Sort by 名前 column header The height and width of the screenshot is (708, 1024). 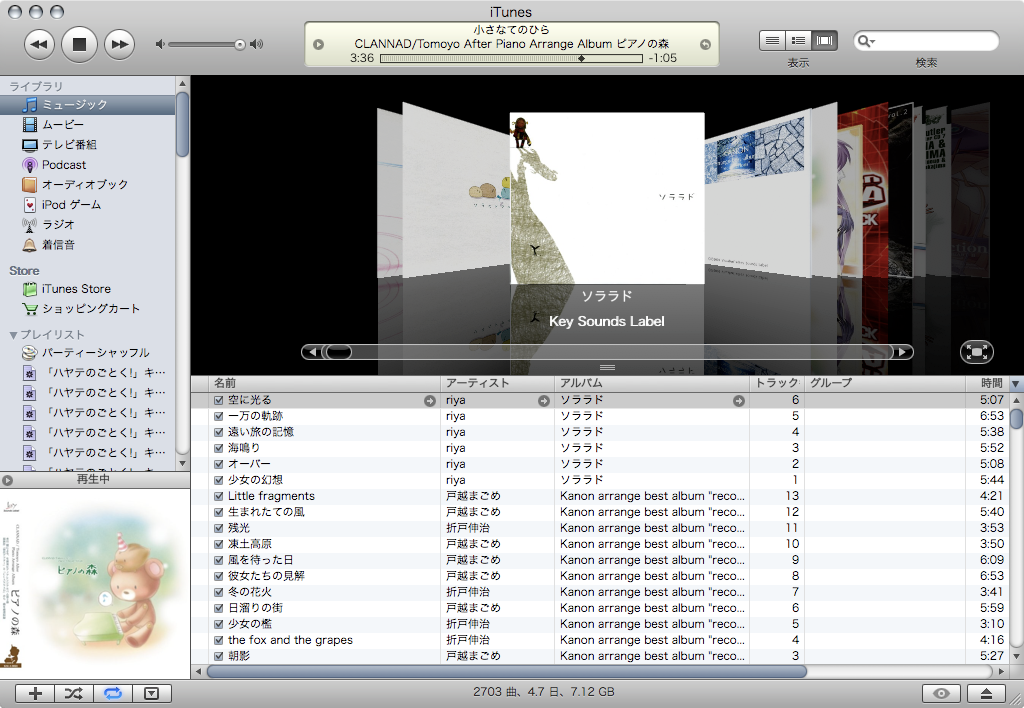325,383
